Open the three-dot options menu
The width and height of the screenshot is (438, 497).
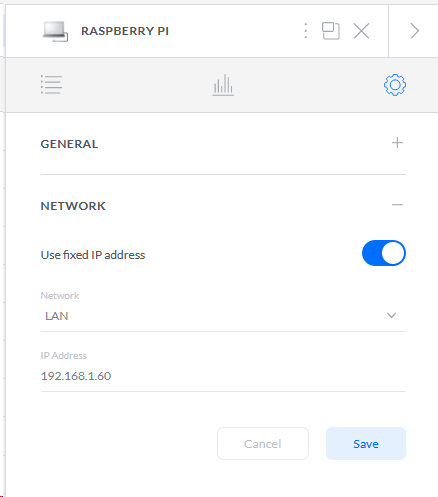(306, 31)
